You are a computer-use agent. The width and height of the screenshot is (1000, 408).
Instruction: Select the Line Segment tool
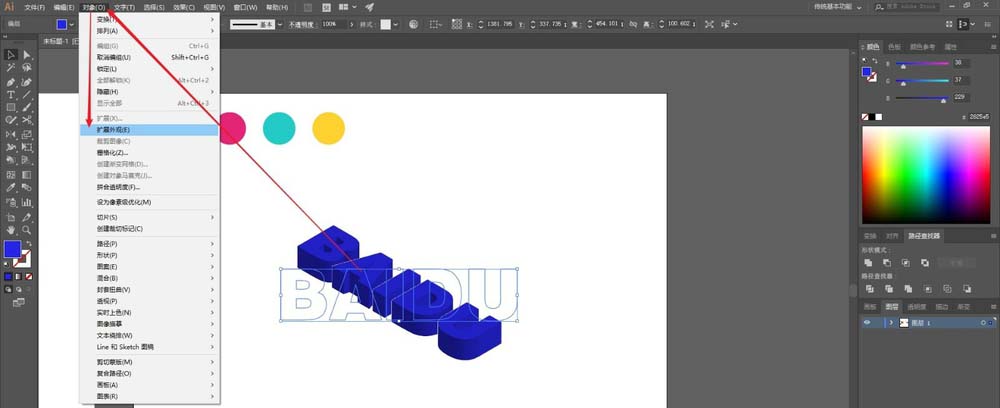pyautogui.click(x=27, y=94)
